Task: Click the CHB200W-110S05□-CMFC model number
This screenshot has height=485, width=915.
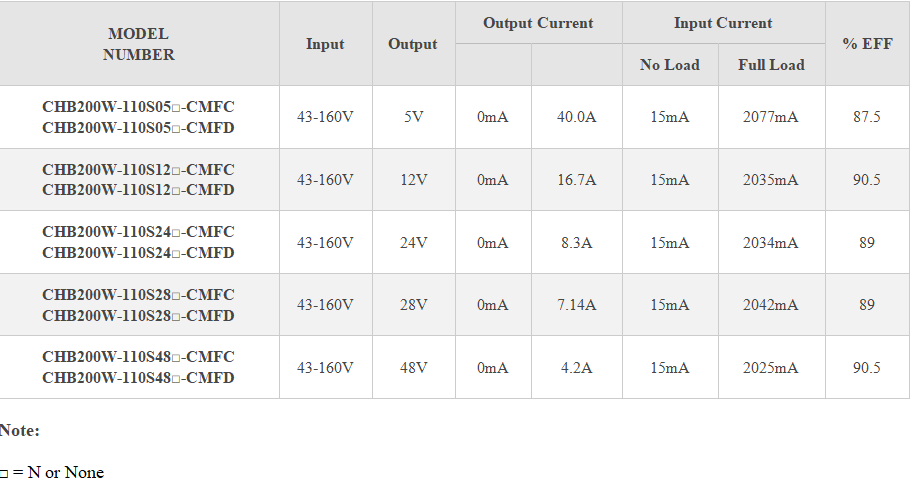Action: (x=138, y=106)
